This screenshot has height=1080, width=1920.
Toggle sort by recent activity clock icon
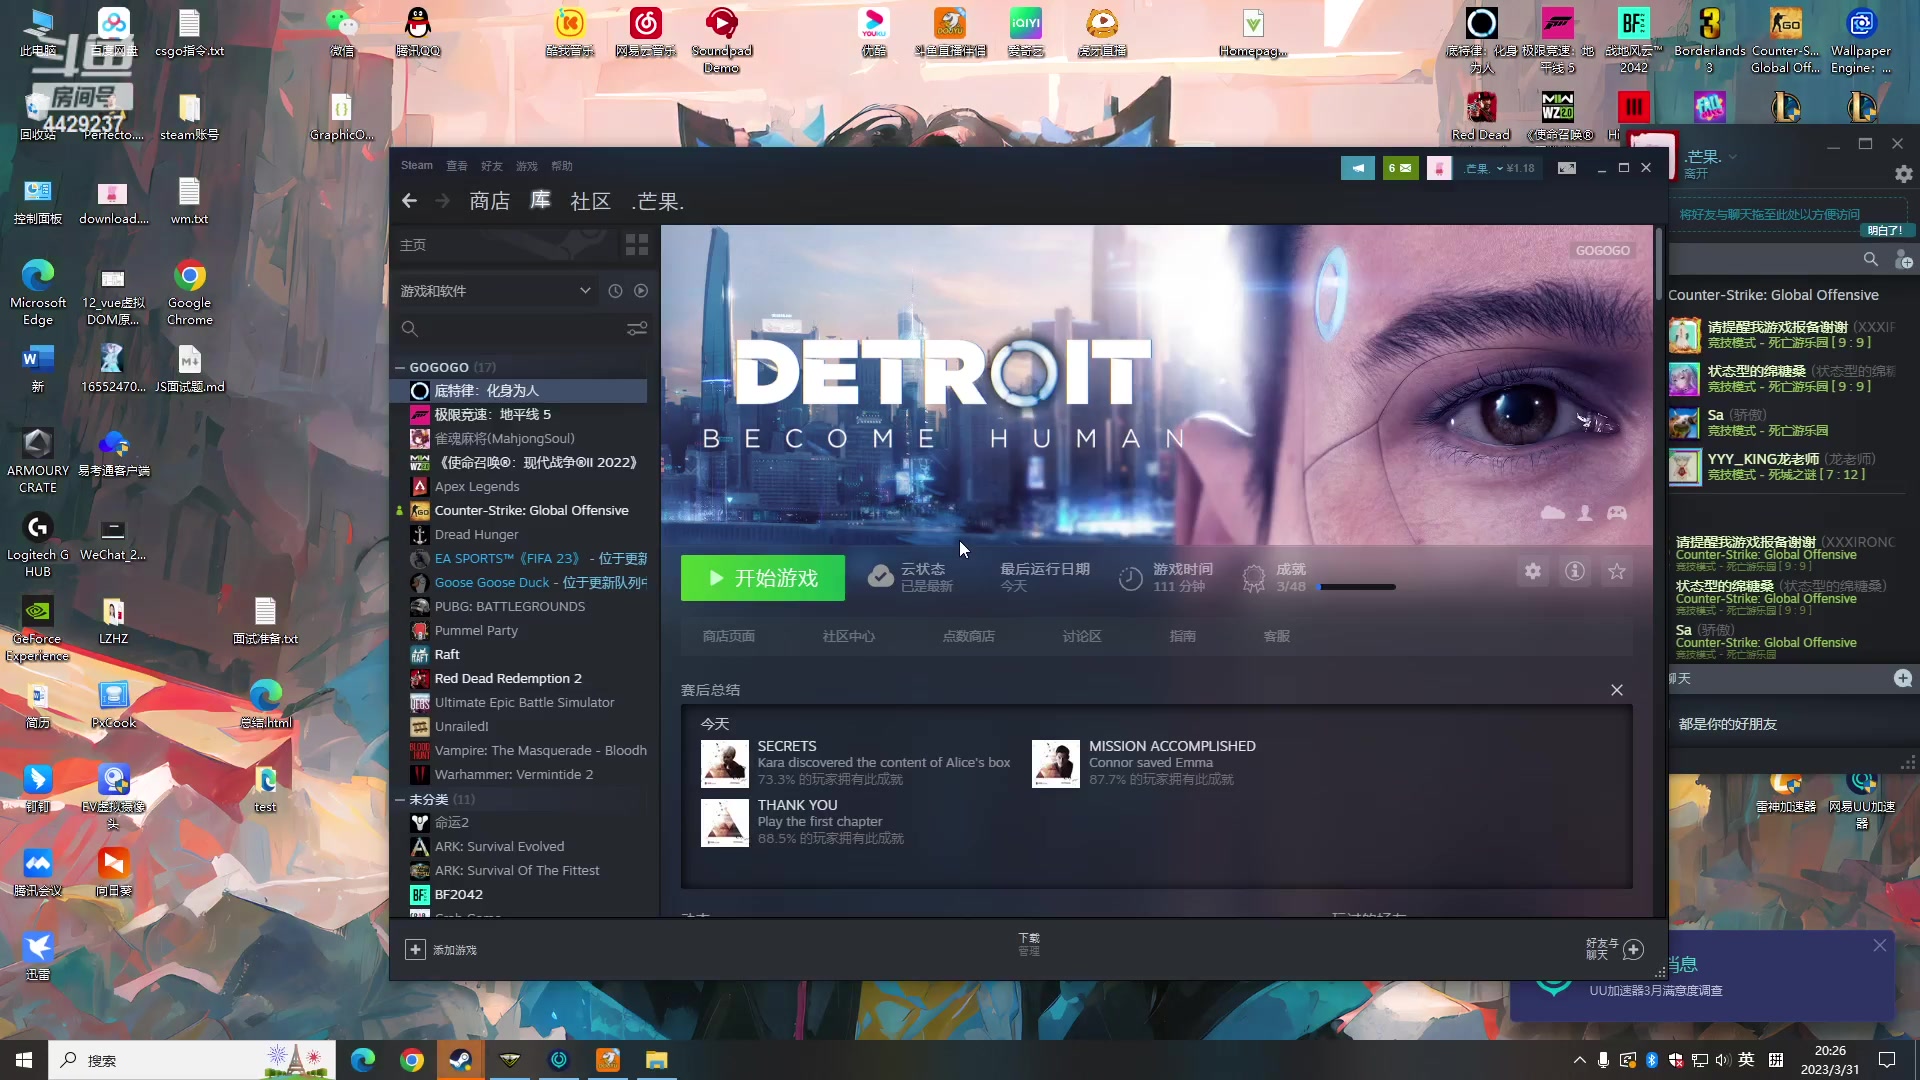click(x=615, y=291)
